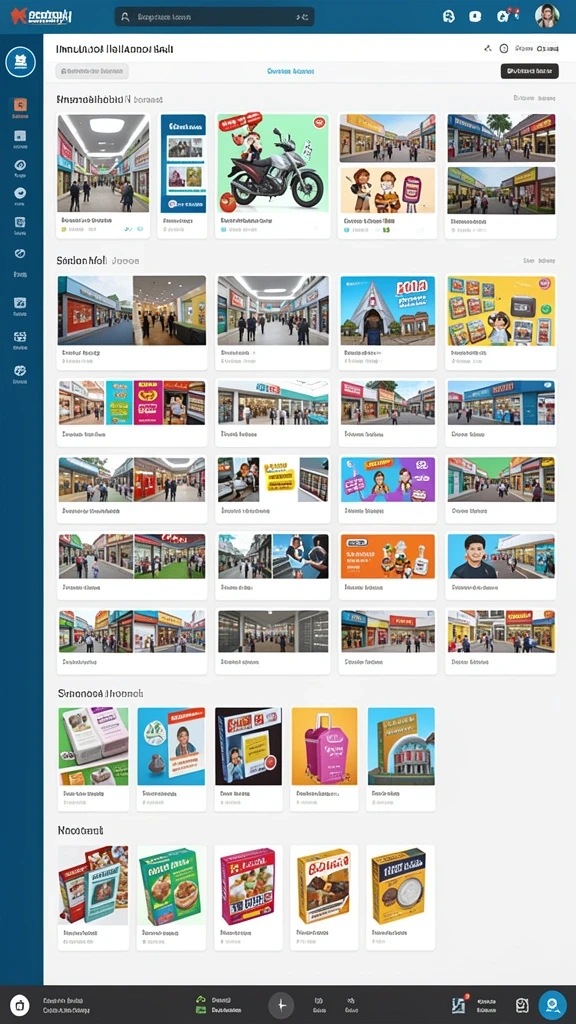576x1024 pixels.
Task: Select the bottom-most icon in the left sidebar
Action: point(20,371)
